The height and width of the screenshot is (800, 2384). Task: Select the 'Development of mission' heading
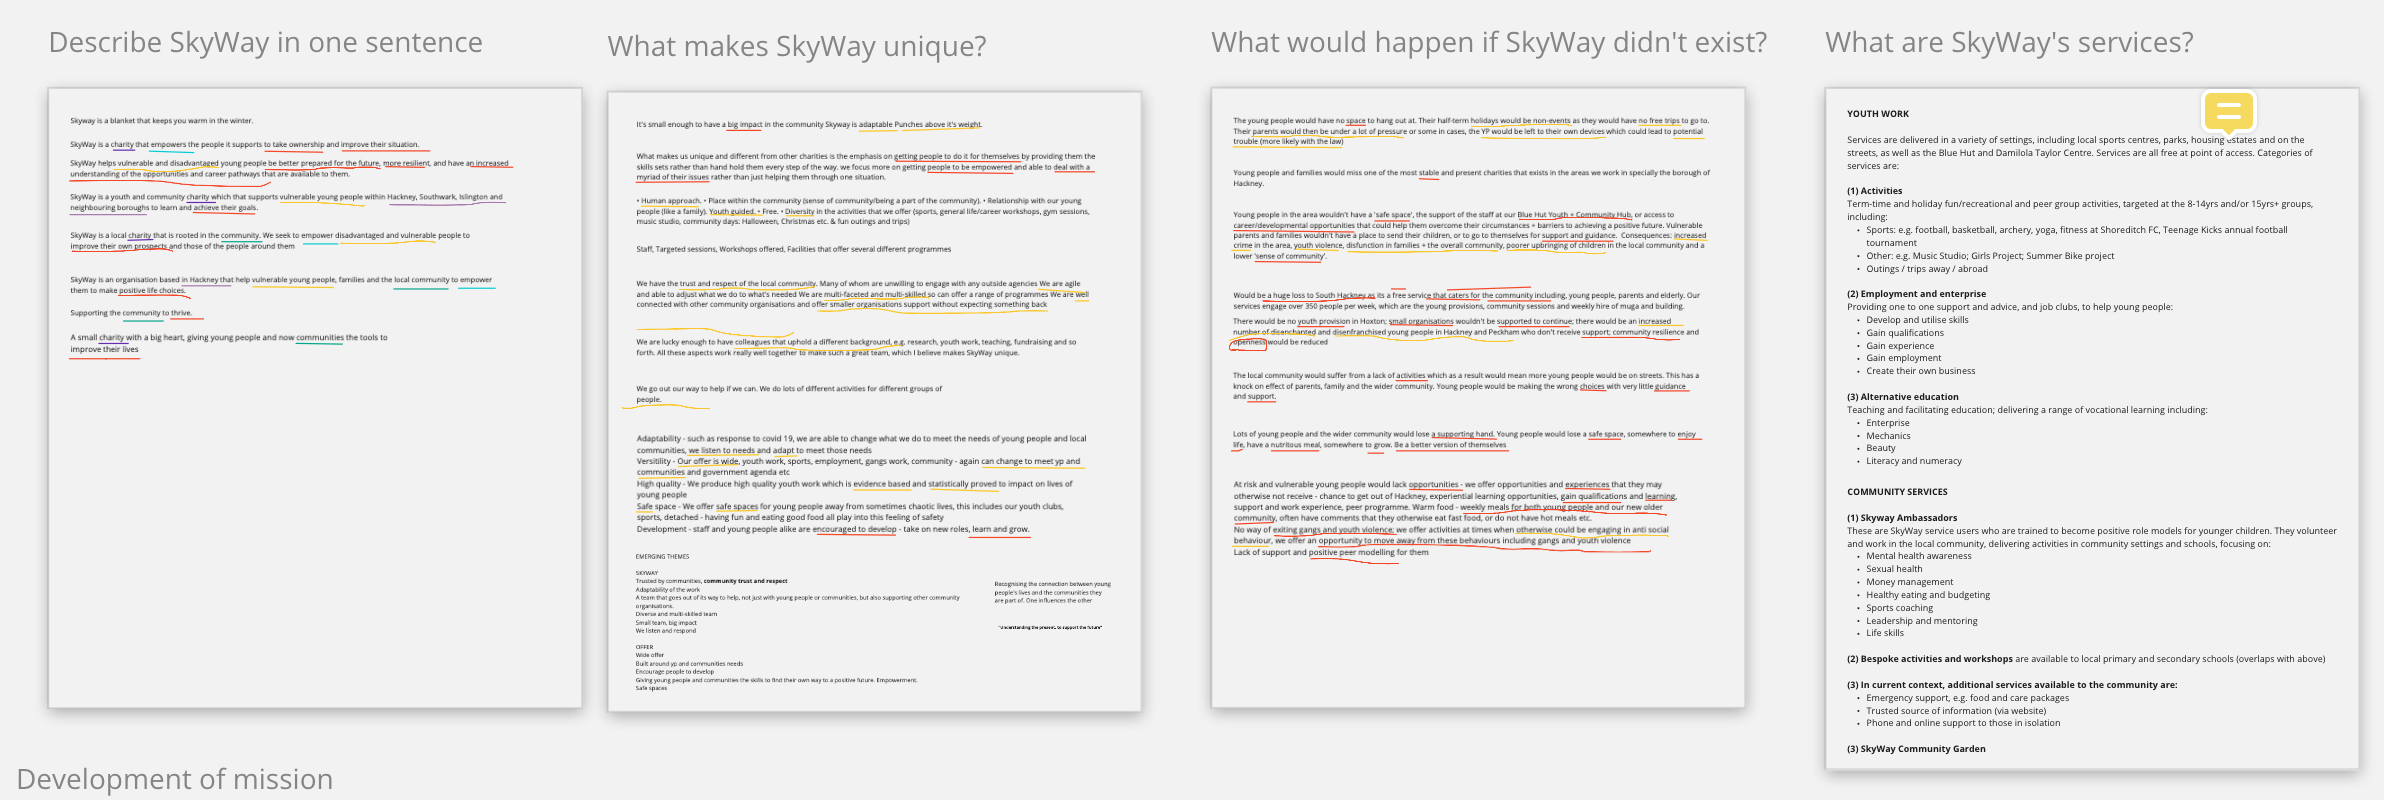175,779
